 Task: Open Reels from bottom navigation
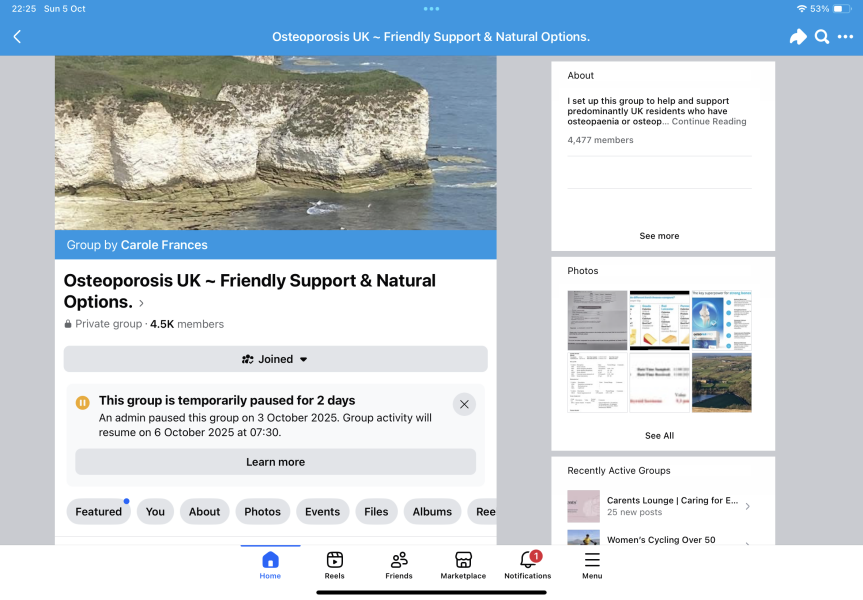[x=335, y=565]
